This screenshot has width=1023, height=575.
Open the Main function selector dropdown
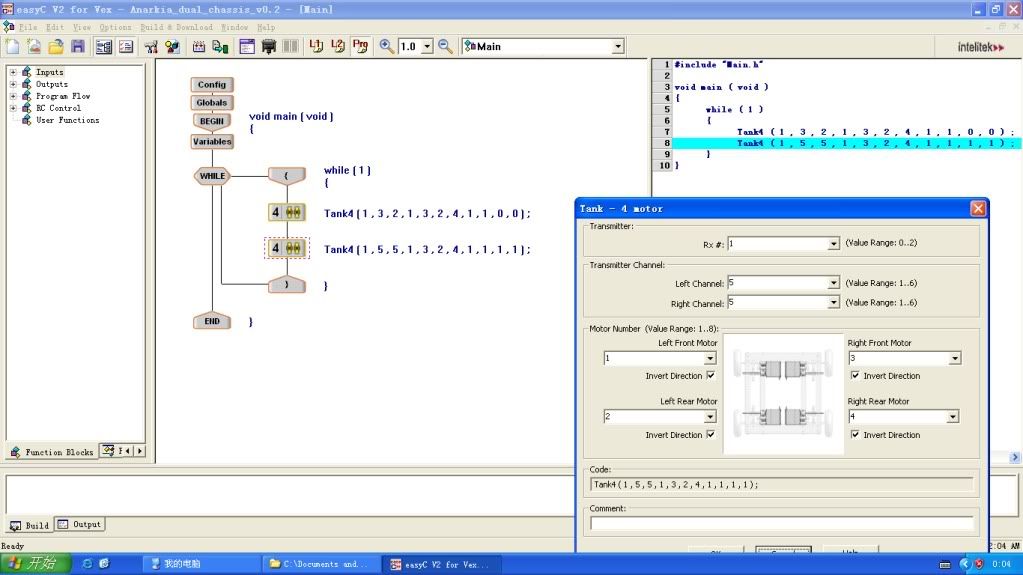point(617,46)
